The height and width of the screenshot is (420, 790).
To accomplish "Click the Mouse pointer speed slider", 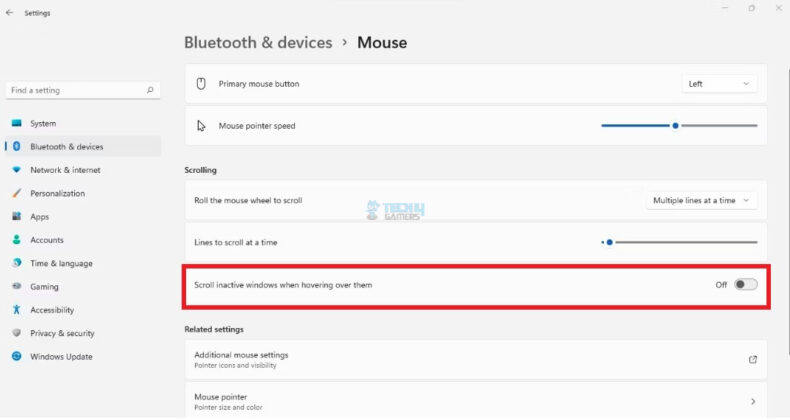I will click(x=678, y=126).
